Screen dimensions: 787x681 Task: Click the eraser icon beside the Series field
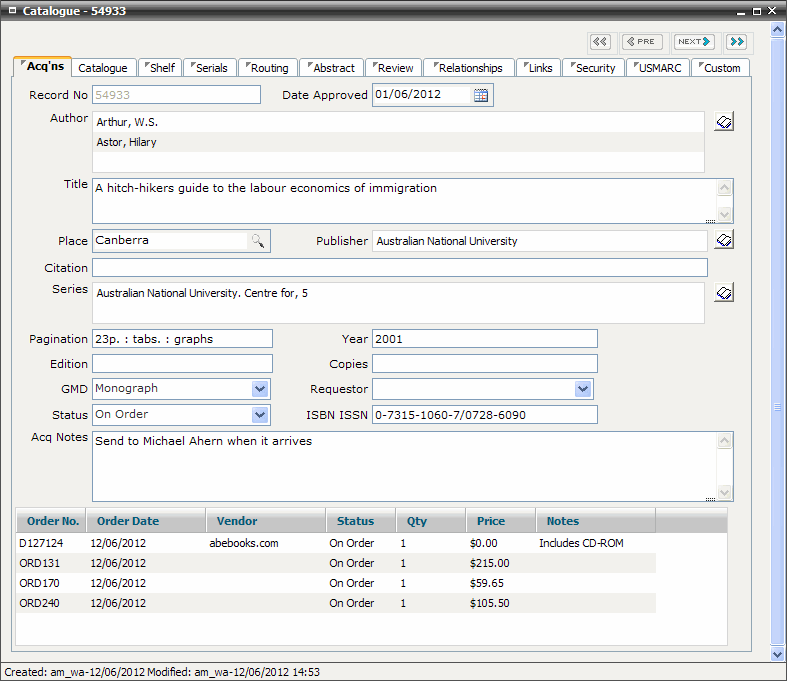[724, 293]
